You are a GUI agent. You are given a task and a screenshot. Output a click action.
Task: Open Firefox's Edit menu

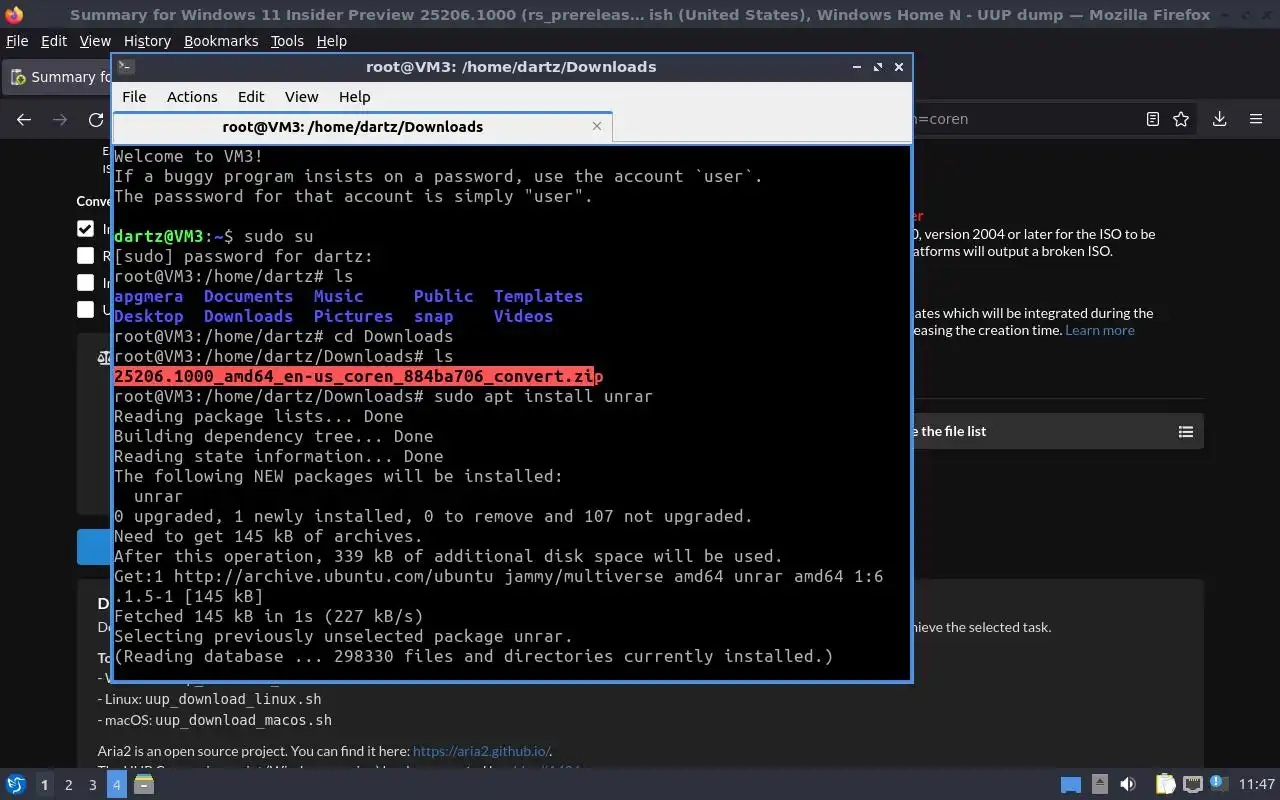54,41
